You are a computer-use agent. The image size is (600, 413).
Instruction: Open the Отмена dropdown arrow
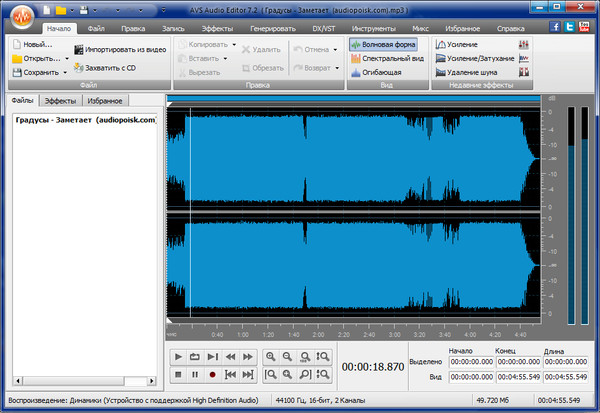point(337,49)
